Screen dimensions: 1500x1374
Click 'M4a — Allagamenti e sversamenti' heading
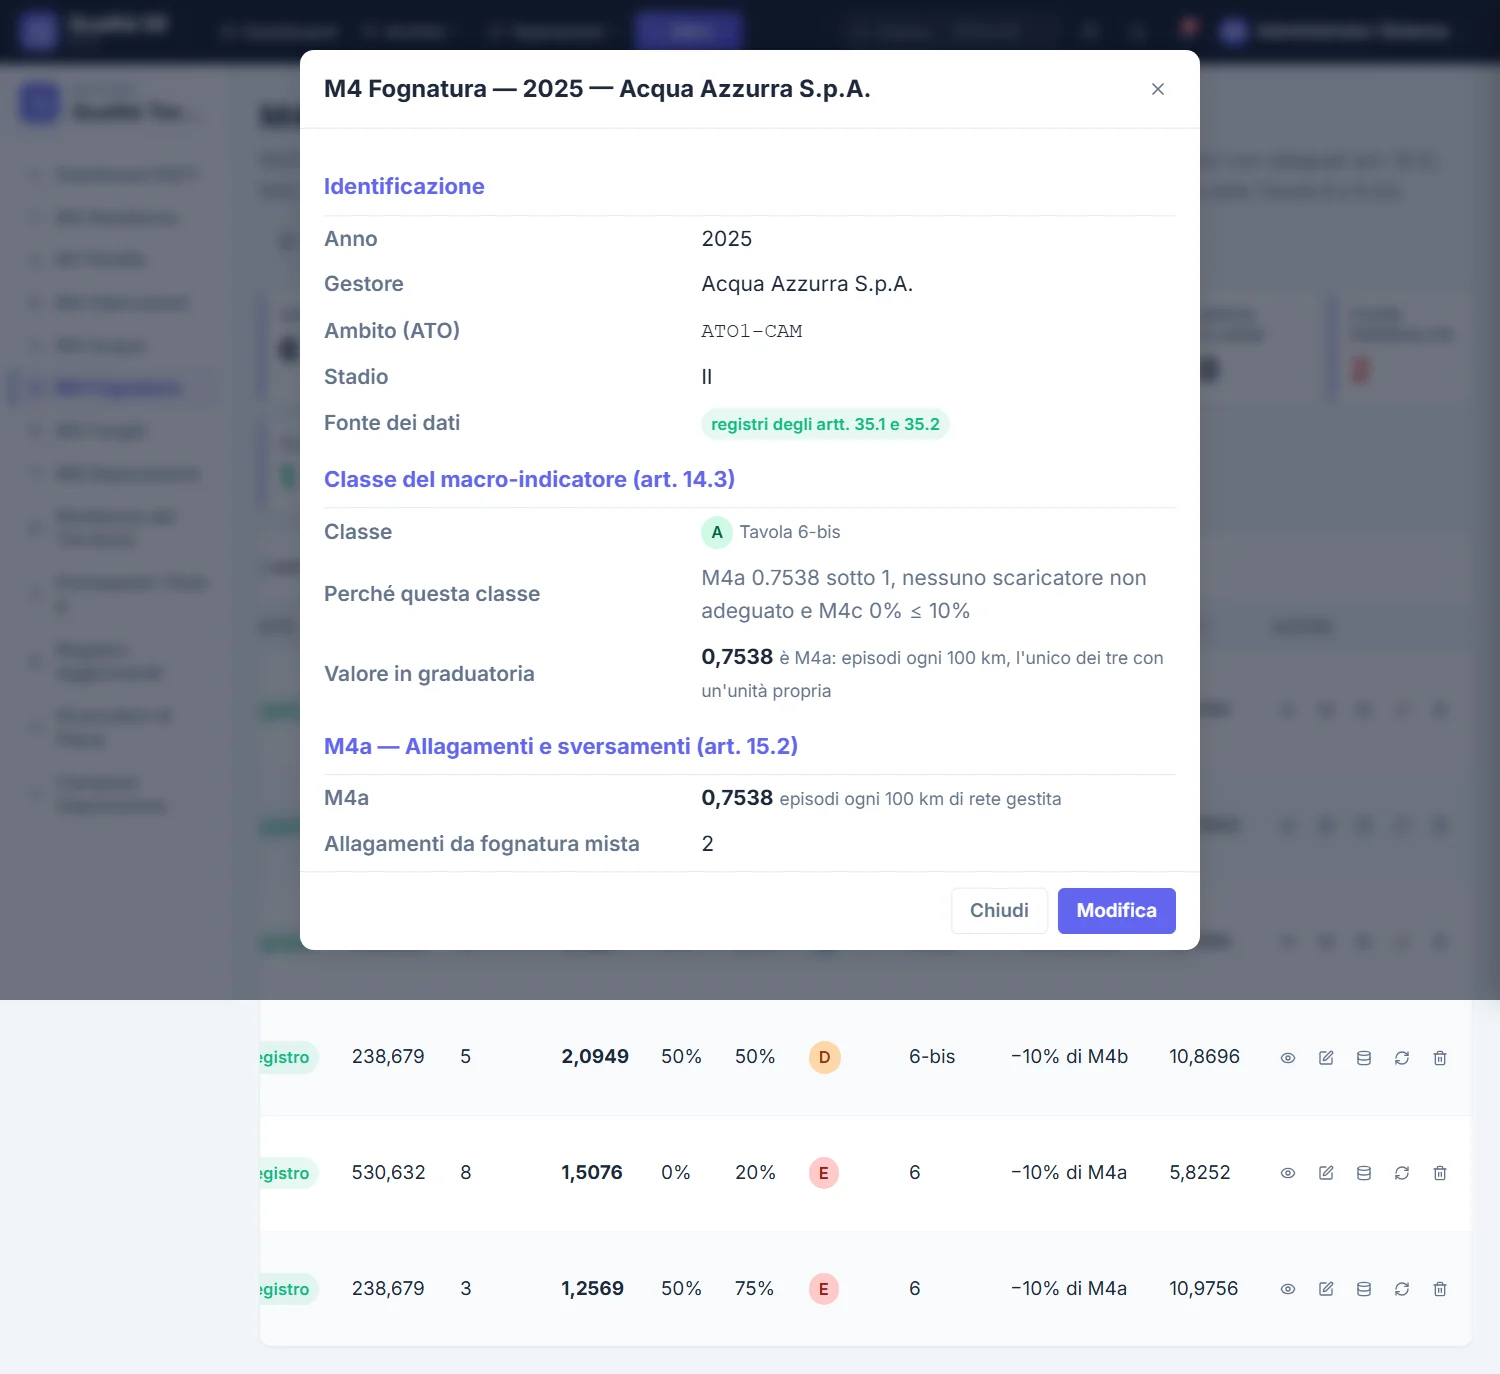pos(561,746)
